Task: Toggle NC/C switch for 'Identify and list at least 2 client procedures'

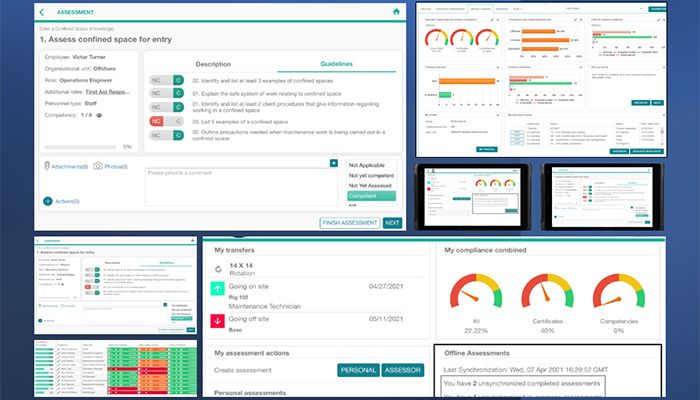Action: pos(167,107)
